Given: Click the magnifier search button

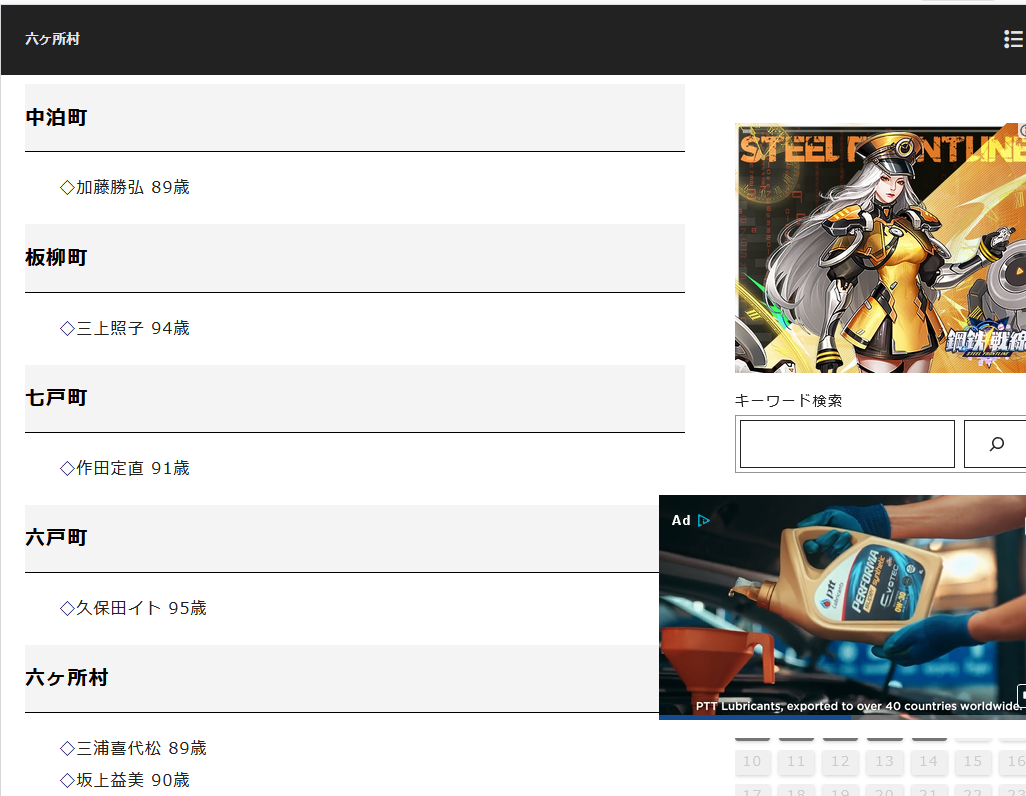Looking at the screenshot, I should 995,444.
